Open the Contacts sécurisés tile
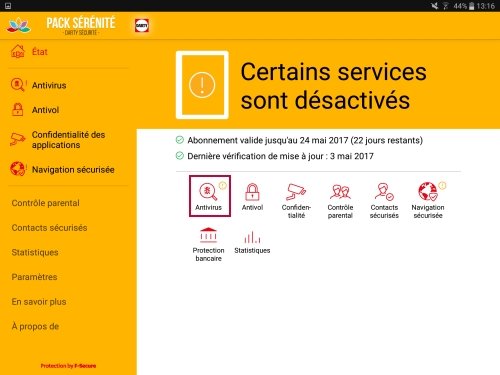The height and width of the screenshot is (375, 500). (x=384, y=201)
